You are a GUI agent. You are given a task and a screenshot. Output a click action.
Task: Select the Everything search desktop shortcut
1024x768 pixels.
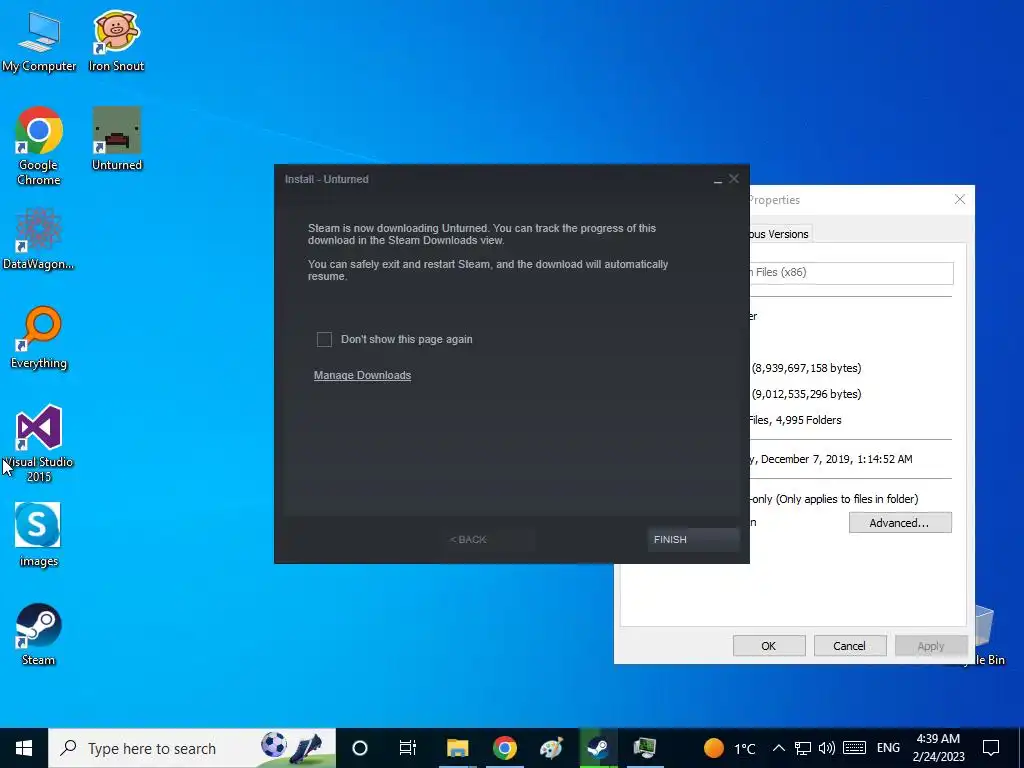[x=39, y=338]
